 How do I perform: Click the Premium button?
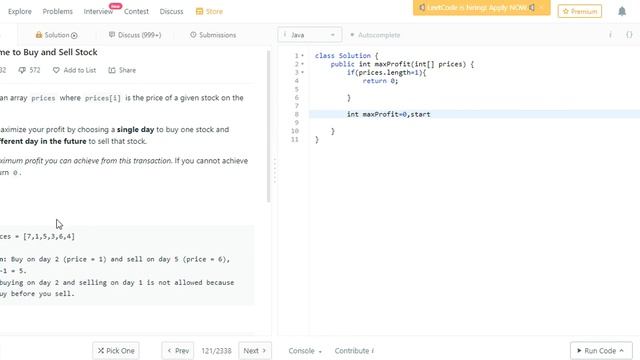[580, 11]
